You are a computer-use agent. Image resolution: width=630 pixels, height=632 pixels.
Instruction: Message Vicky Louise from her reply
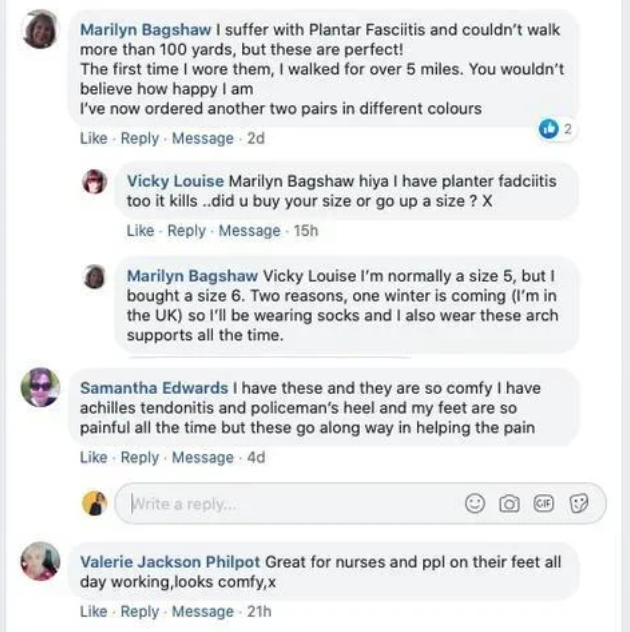pos(249,231)
